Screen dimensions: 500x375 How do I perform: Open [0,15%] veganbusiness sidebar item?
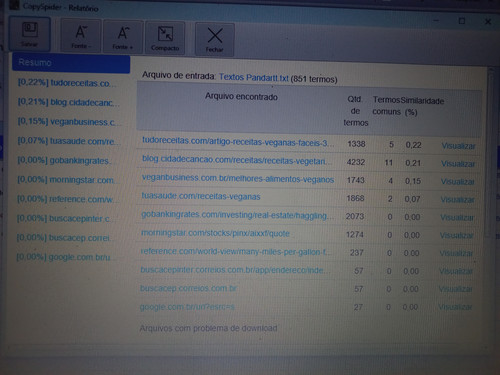point(69,122)
